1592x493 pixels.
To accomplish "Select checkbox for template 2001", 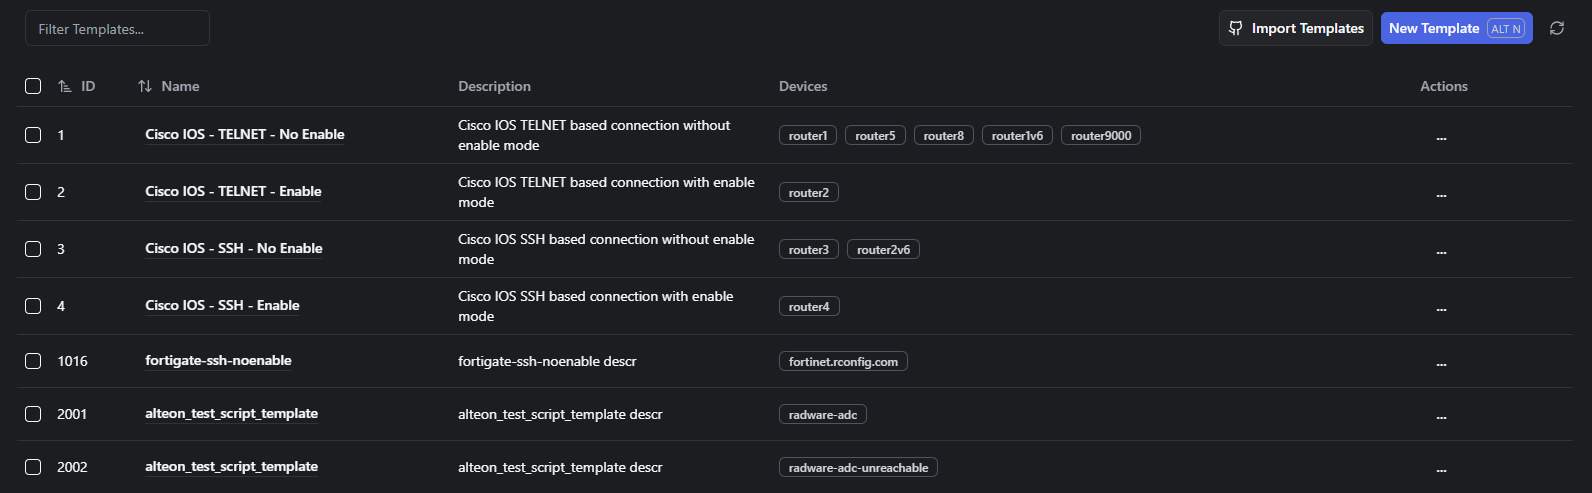I will (33, 414).
